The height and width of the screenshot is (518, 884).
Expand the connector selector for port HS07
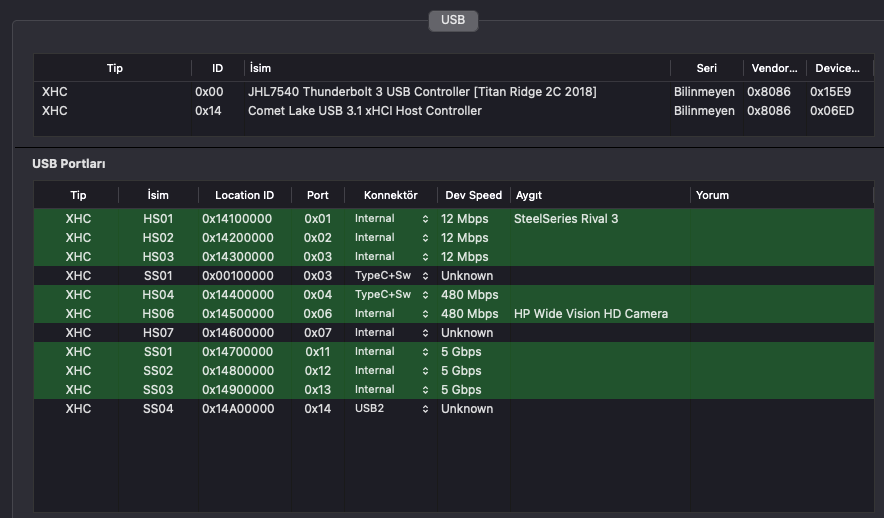(x=390, y=333)
